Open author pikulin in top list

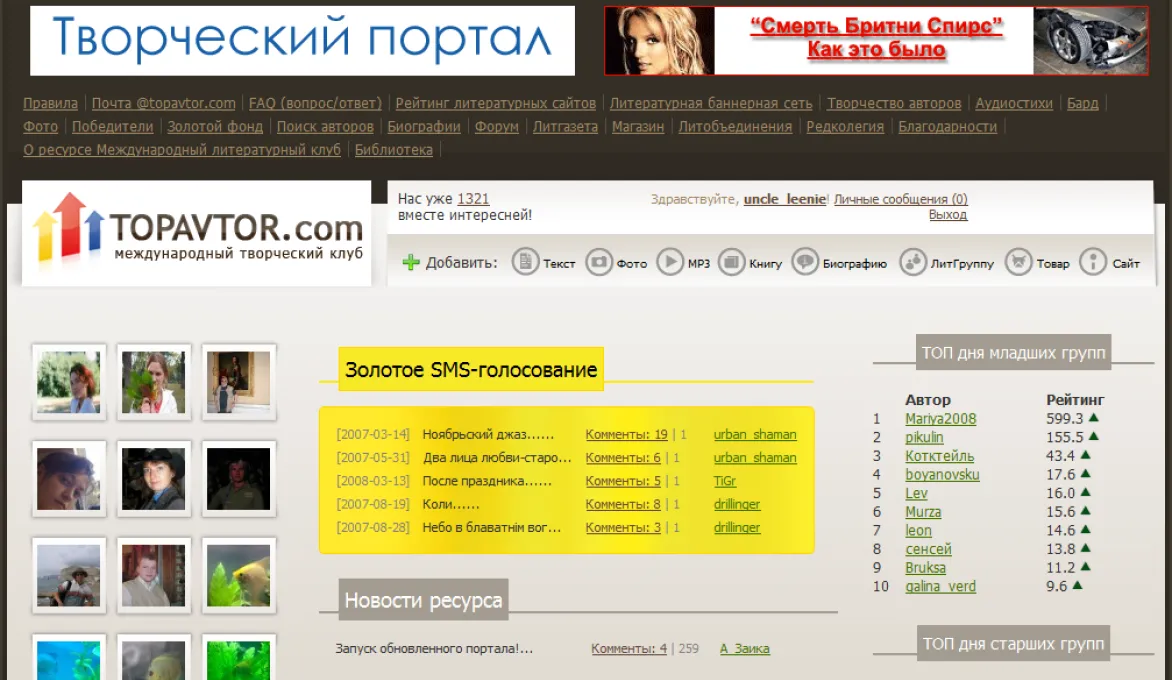(924, 437)
